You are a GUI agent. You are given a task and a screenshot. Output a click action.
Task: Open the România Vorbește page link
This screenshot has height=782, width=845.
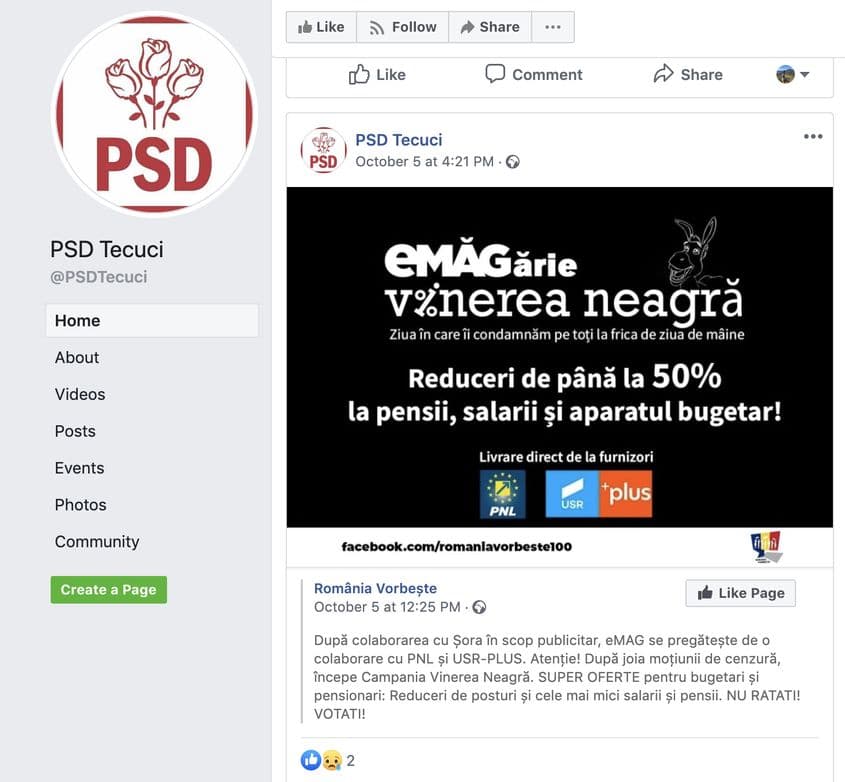point(376,588)
